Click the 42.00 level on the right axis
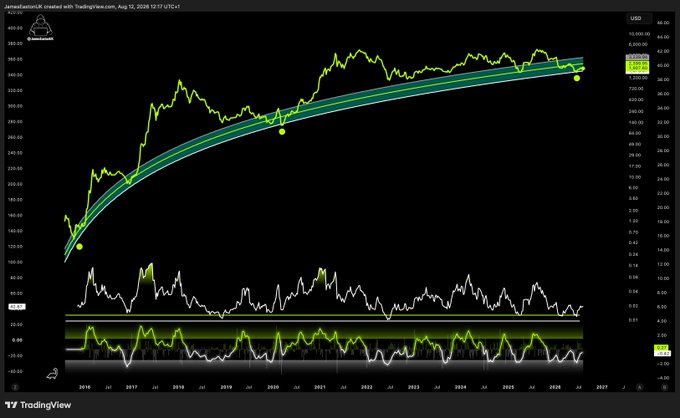 tap(663, 51)
